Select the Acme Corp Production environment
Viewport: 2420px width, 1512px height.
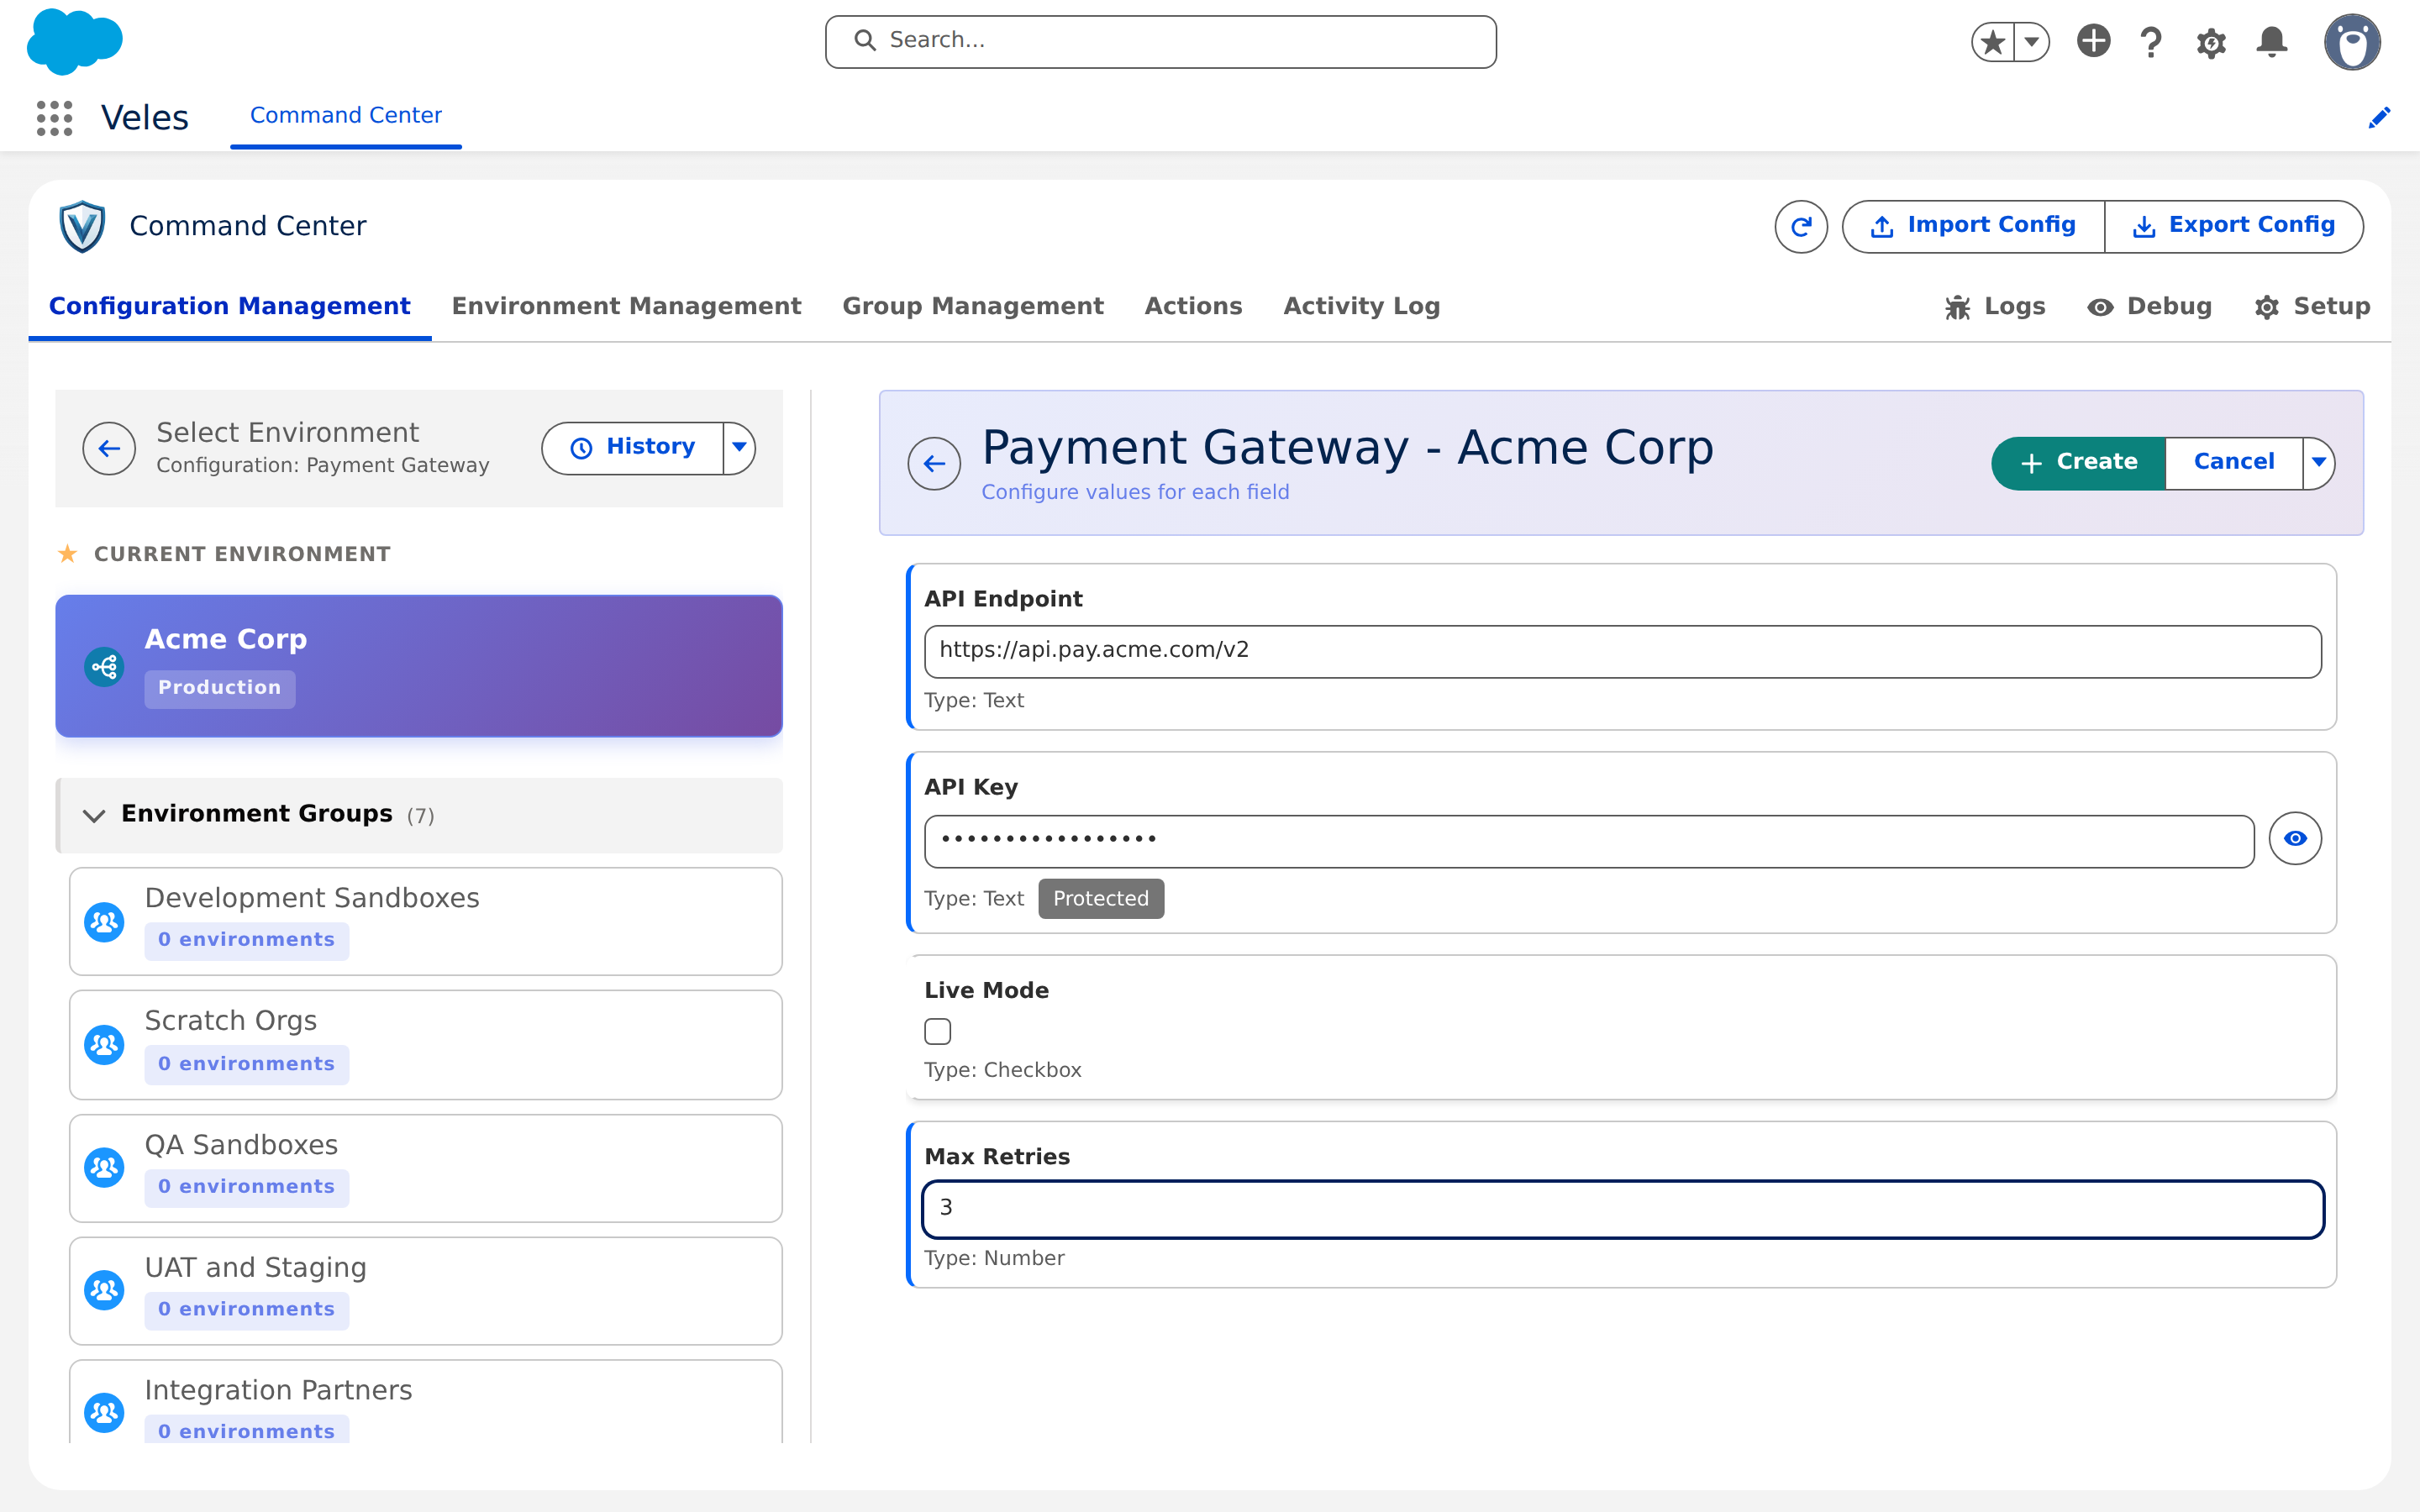pos(419,666)
